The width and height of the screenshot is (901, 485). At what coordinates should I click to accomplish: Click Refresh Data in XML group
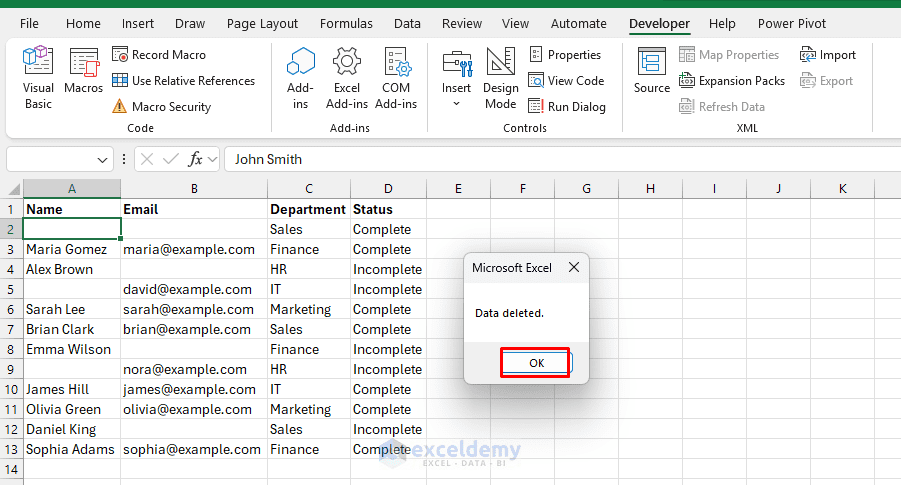coord(722,106)
